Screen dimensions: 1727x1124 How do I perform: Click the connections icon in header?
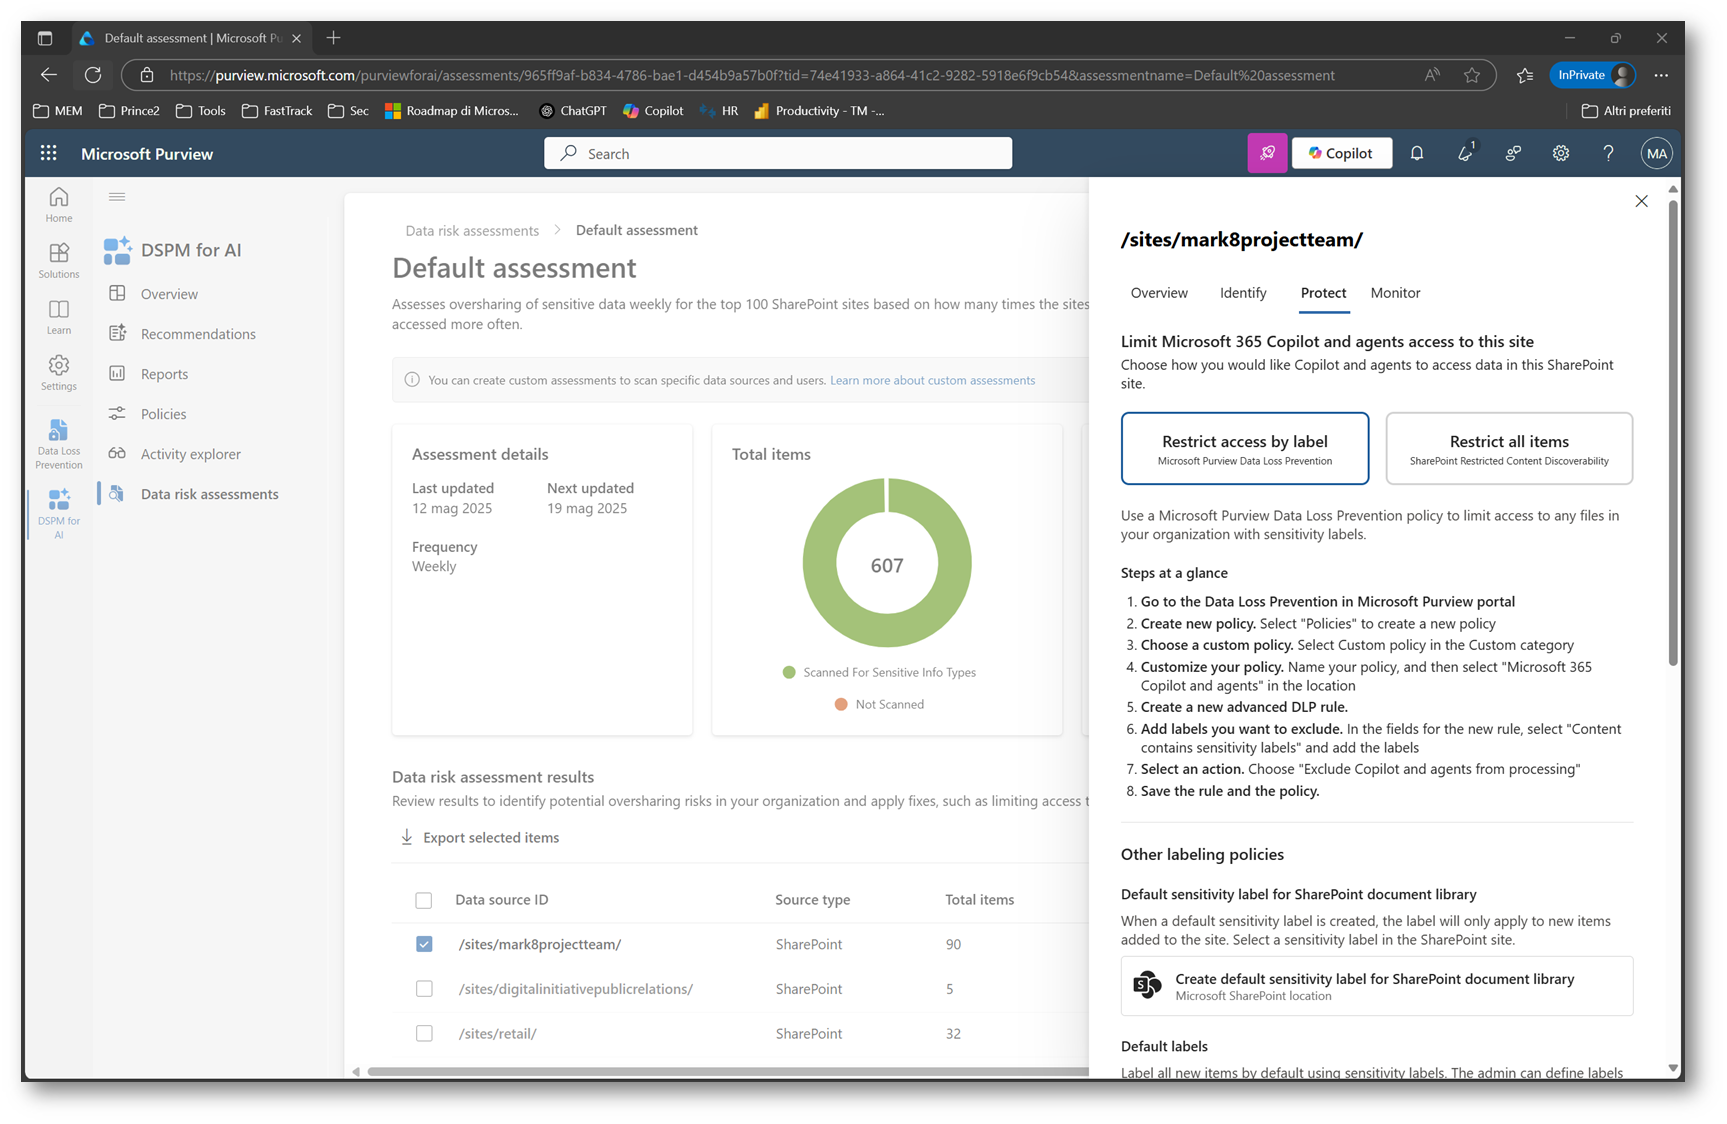coord(1513,153)
